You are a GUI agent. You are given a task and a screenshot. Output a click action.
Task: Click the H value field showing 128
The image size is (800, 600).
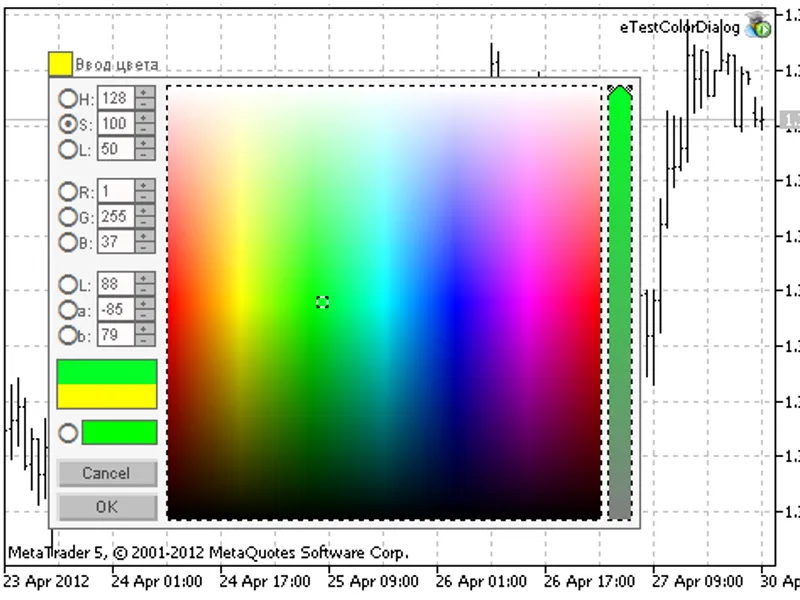tap(116, 98)
